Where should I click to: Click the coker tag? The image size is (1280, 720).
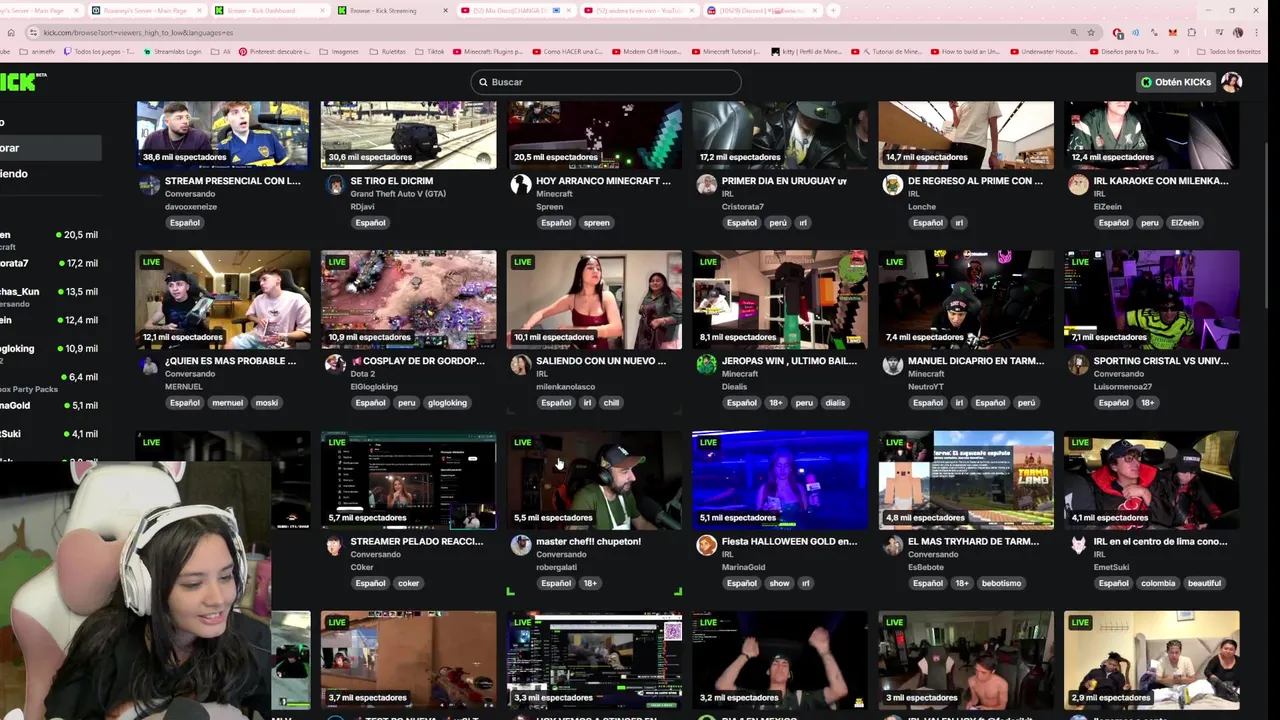(408, 583)
